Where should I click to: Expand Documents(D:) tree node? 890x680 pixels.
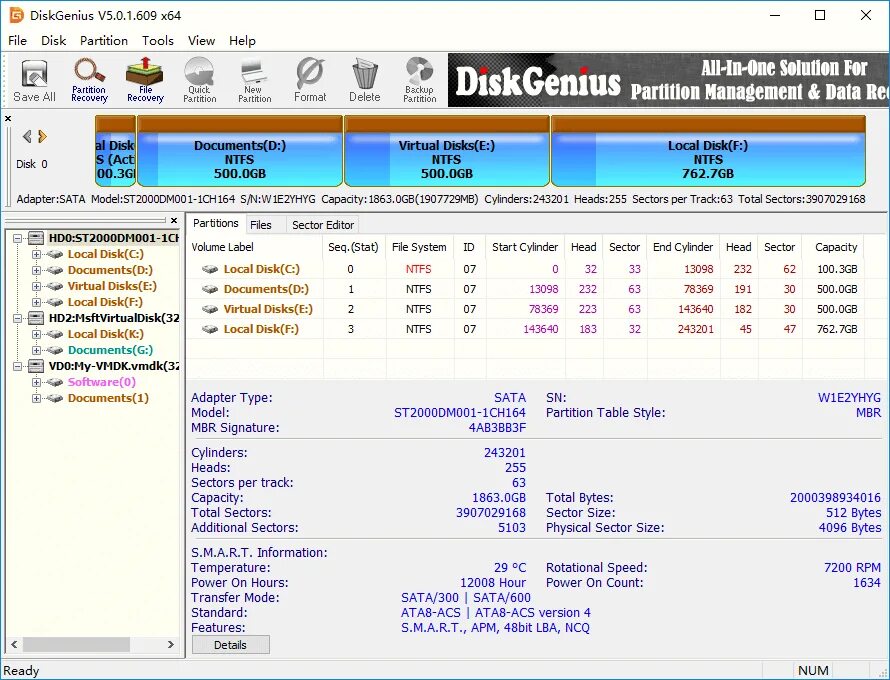36,270
